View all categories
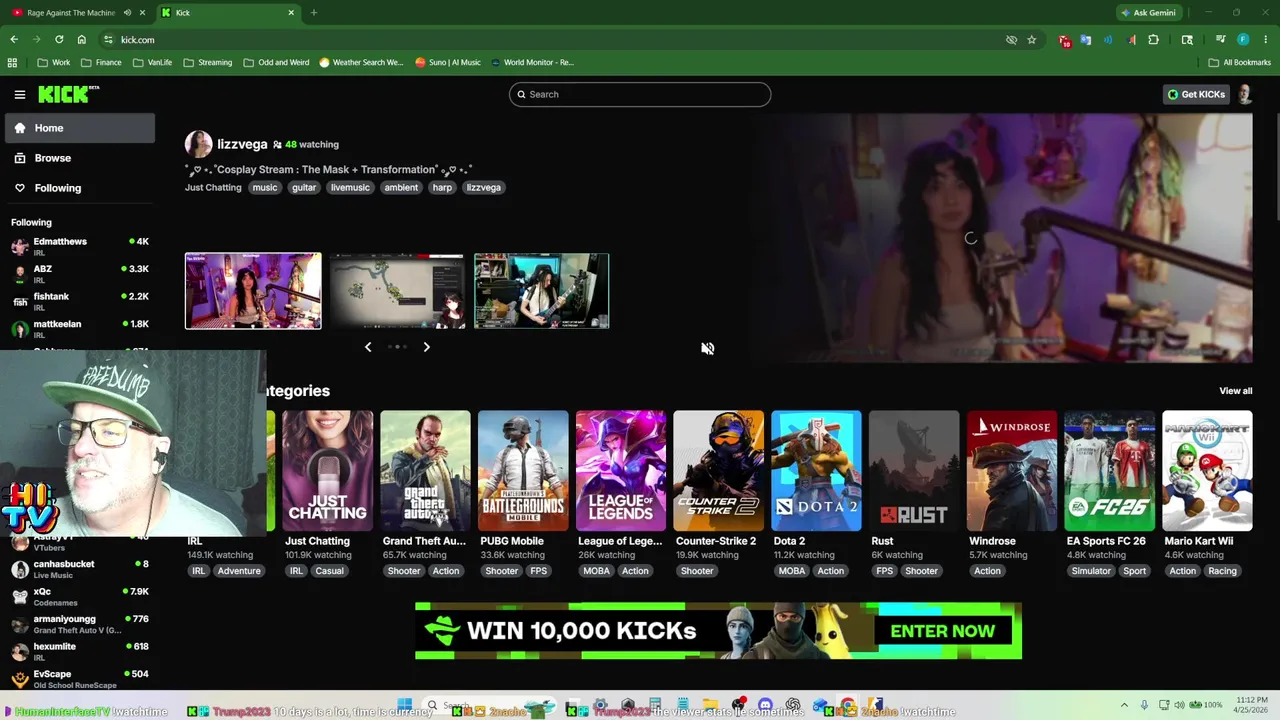The image size is (1280, 720). [1235, 391]
